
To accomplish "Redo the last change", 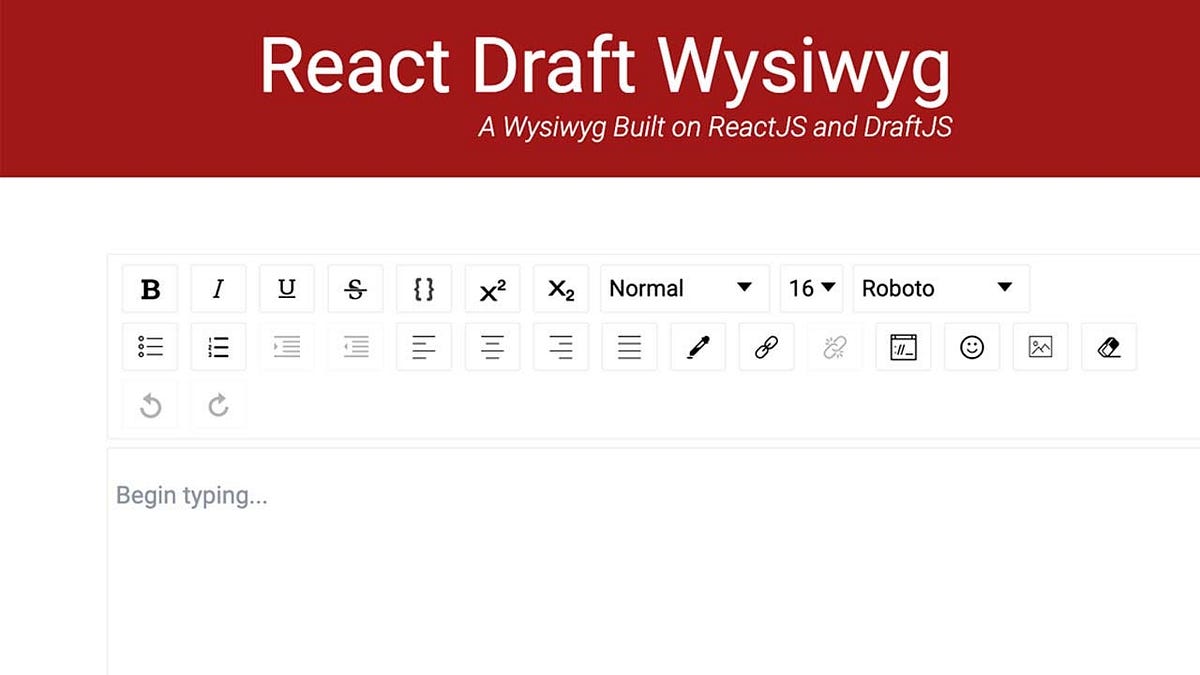I will pyautogui.click(x=218, y=404).
